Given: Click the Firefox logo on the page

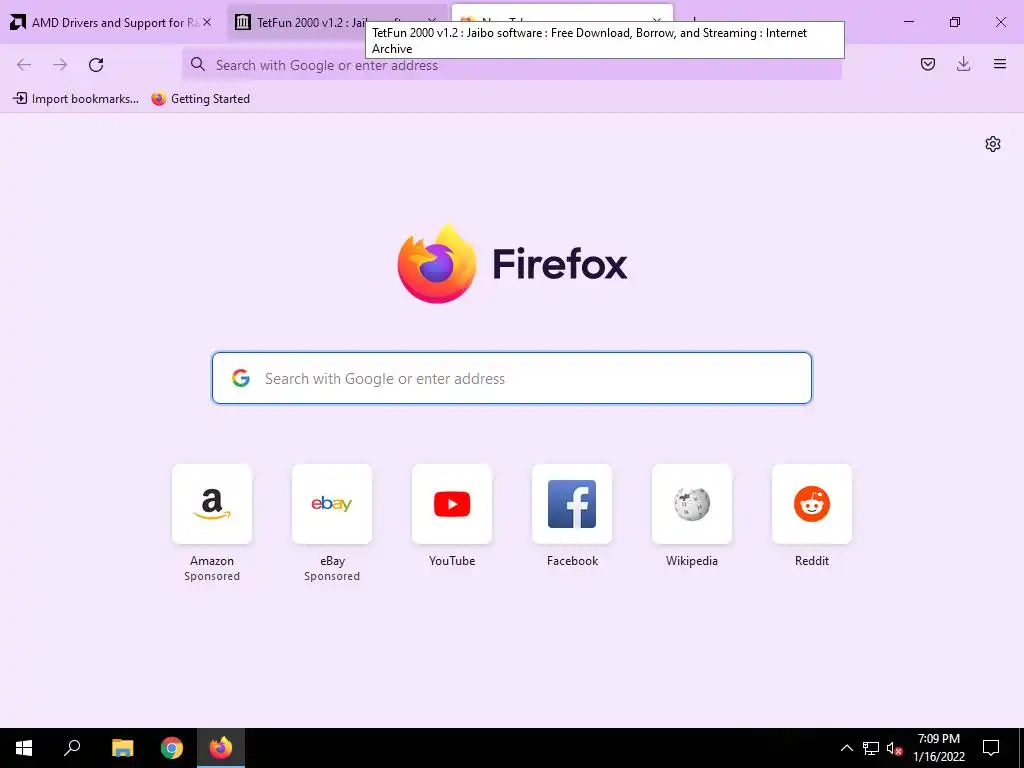Looking at the screenshot, I should [437, 264].
